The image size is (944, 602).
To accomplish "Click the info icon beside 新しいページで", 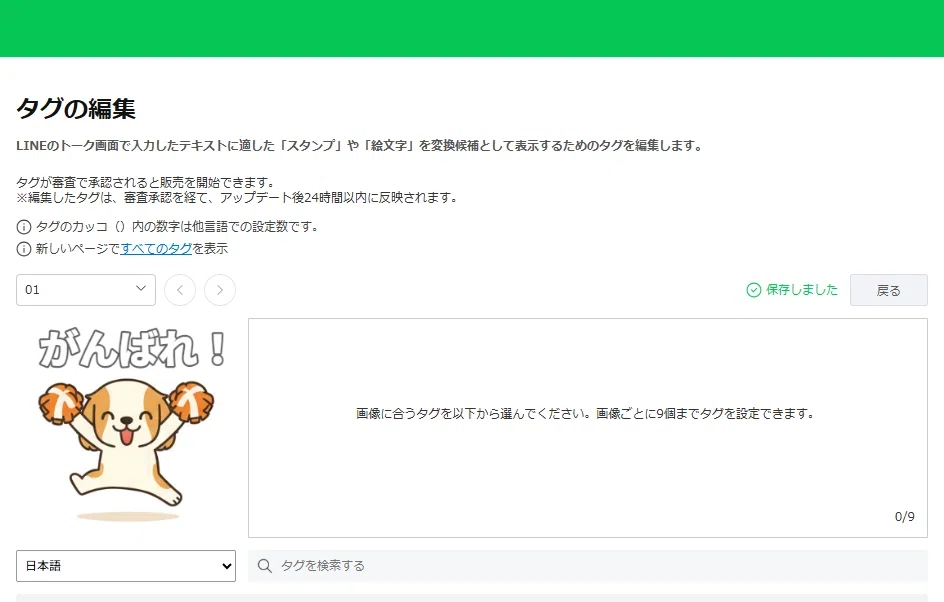I will (x=23, y=249).
